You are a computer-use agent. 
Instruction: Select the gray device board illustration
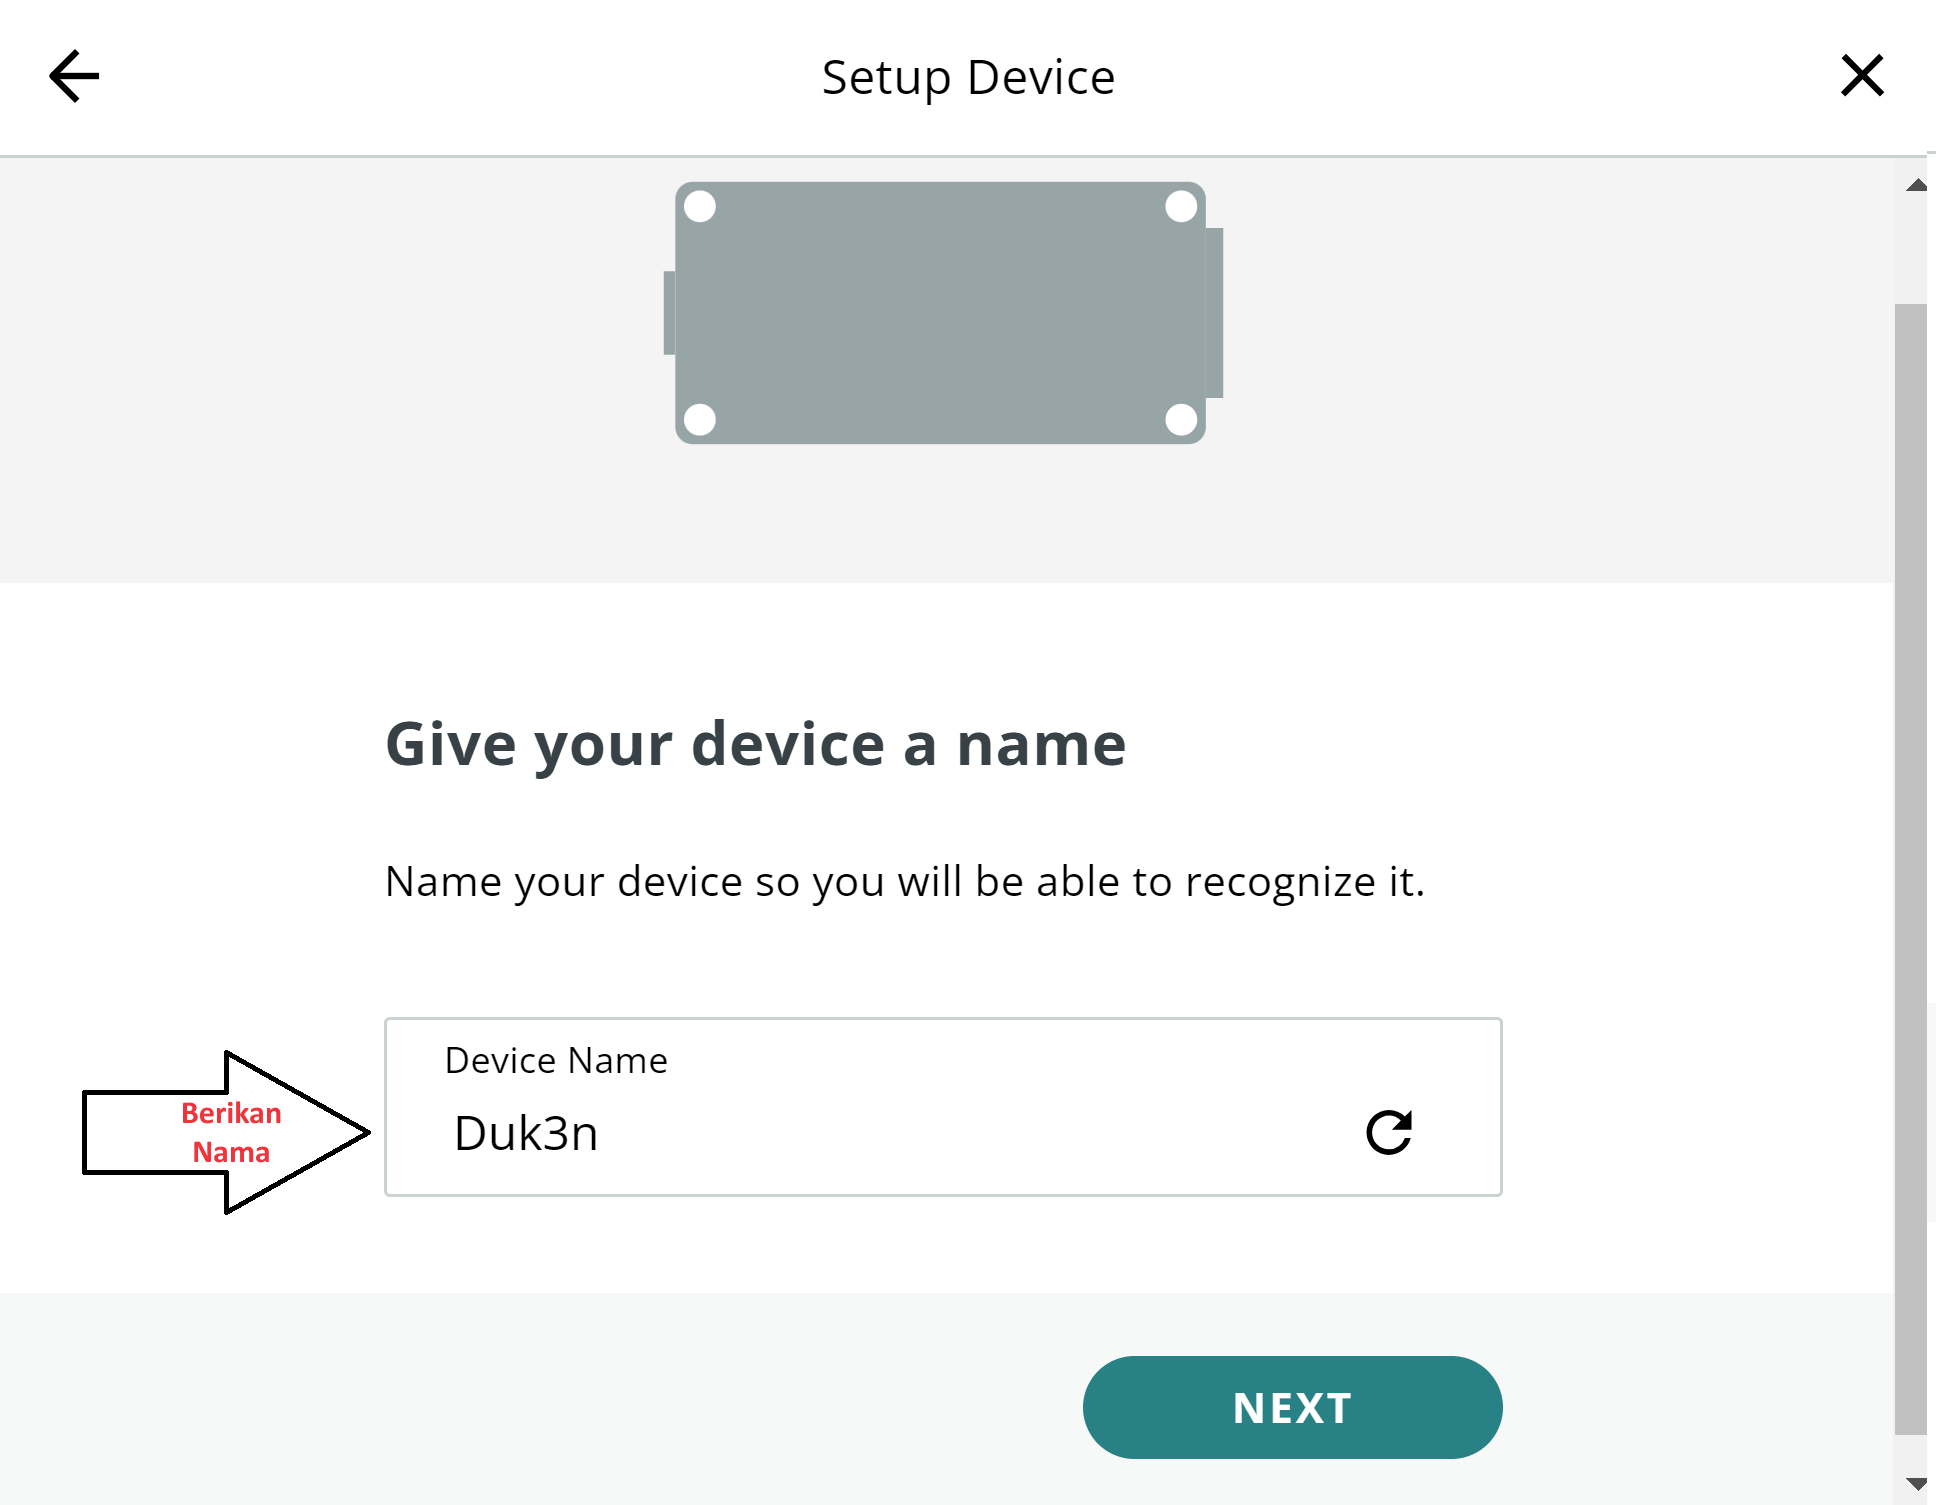point(943,313)
